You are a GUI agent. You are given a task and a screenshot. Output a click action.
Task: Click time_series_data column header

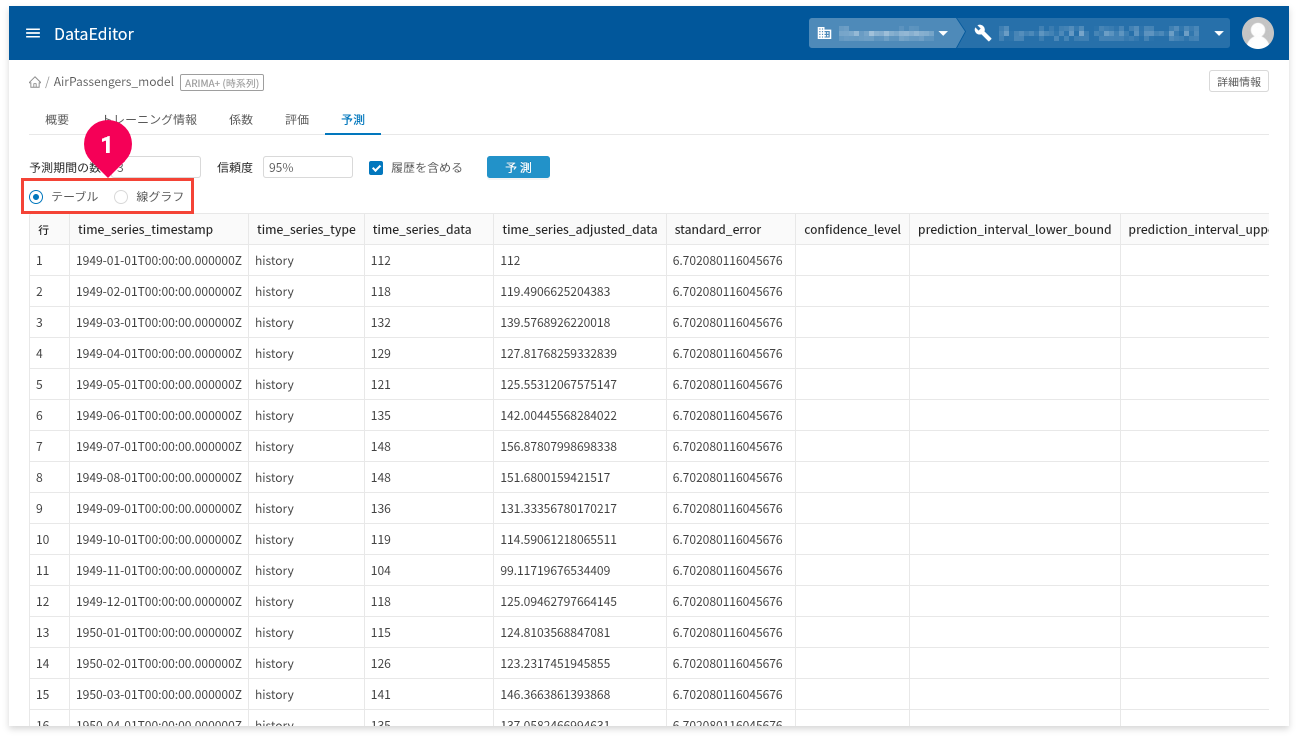coord(429,230)
